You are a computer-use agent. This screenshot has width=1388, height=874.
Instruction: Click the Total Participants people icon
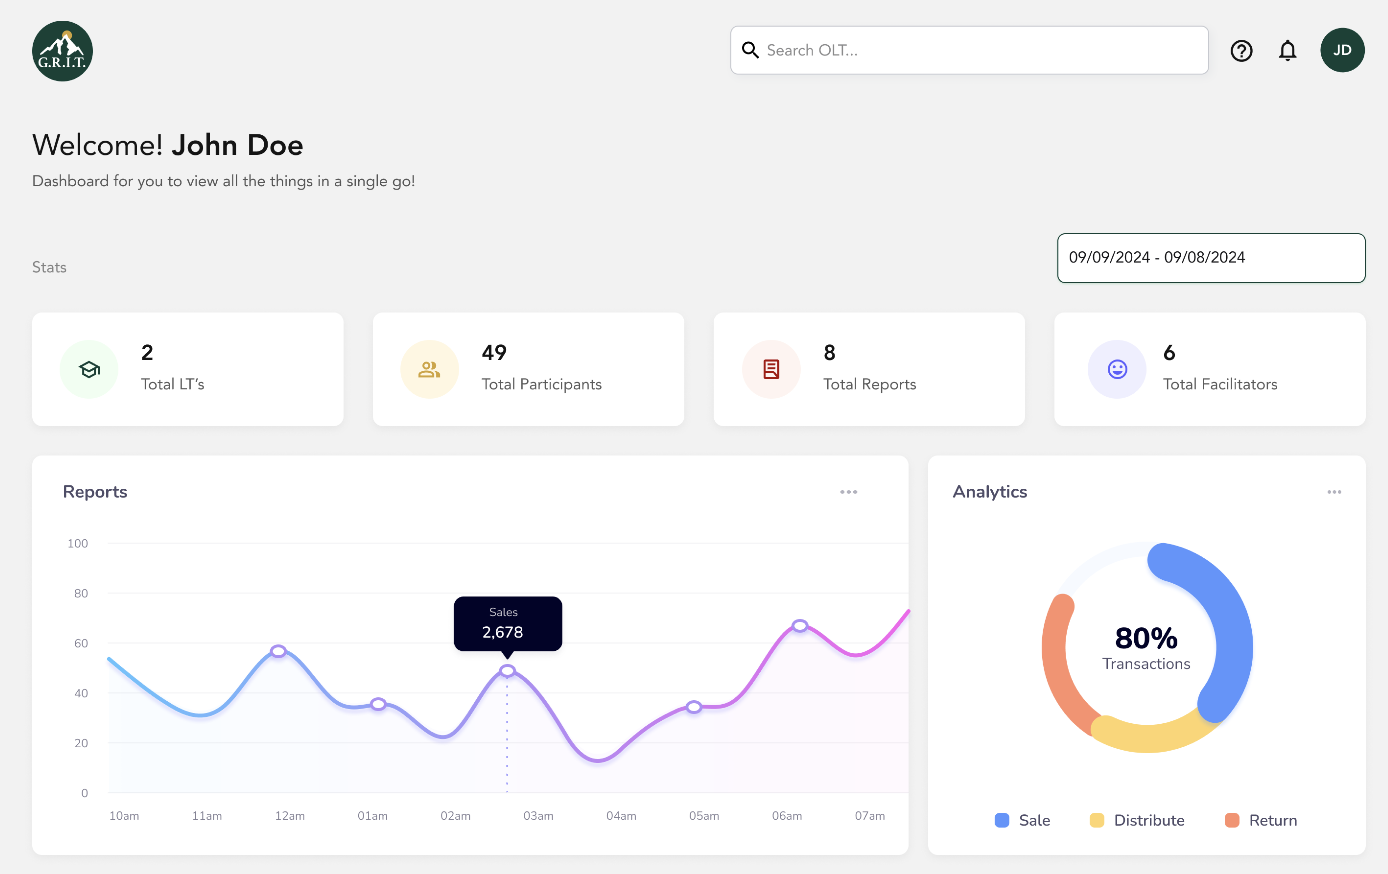tap(429, 369)
